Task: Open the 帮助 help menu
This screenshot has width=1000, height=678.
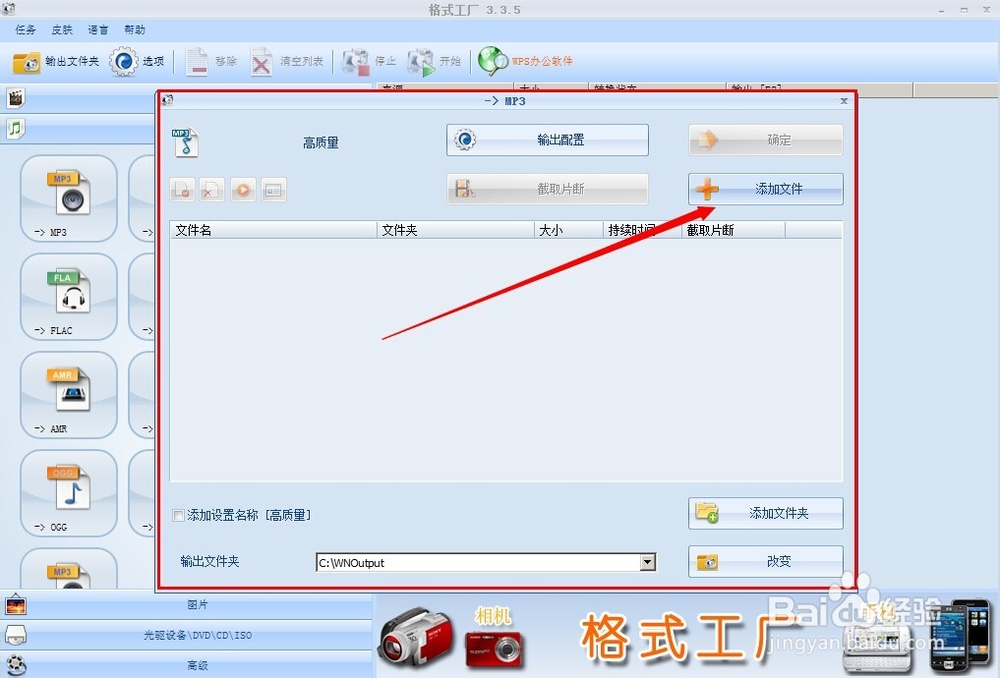Action: [x=134, y=29]
